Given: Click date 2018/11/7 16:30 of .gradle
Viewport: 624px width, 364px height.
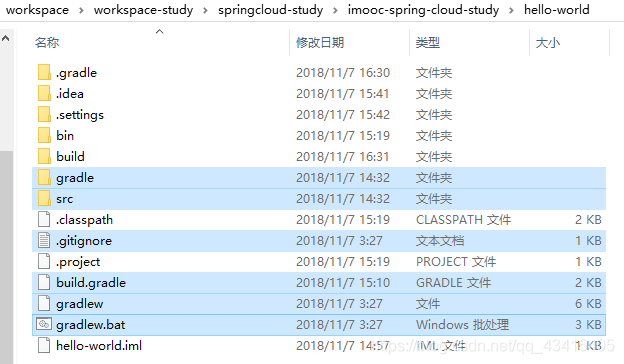Looking at the screenshot, I should tap(343, 73).
